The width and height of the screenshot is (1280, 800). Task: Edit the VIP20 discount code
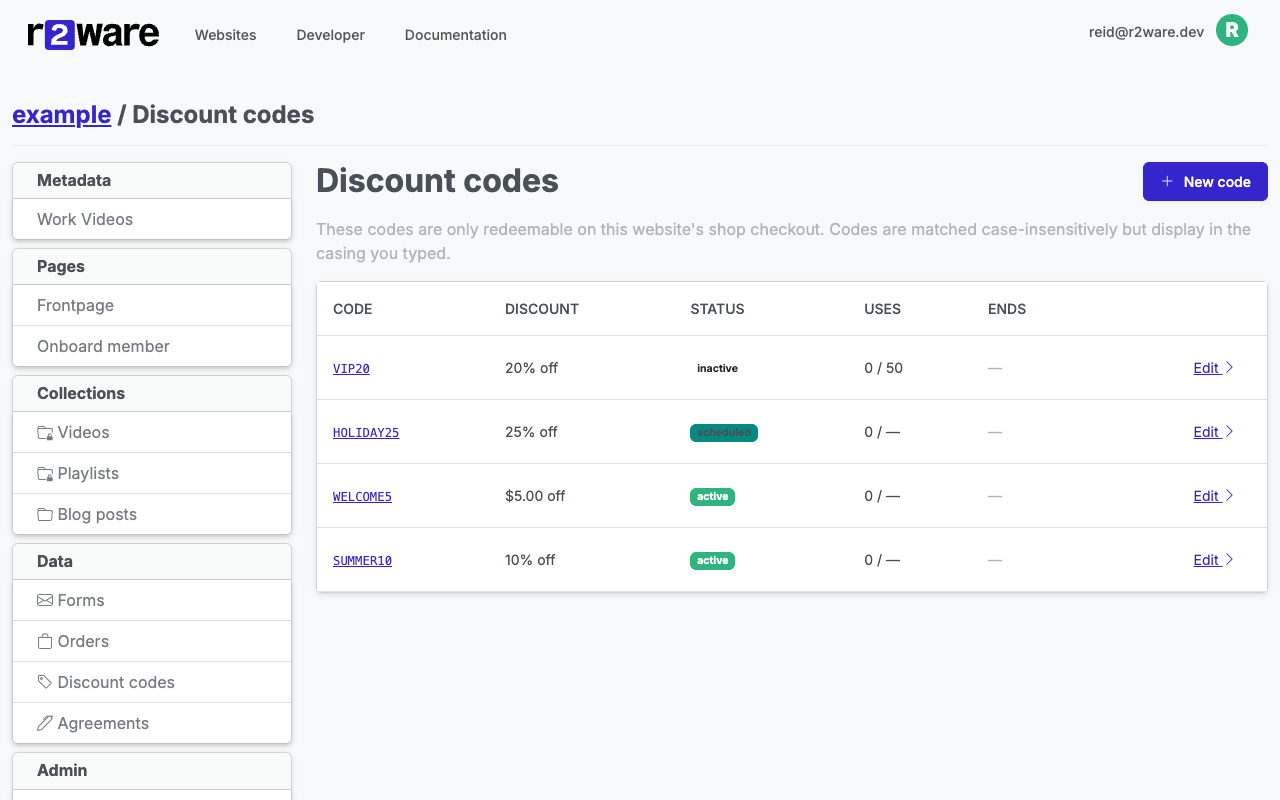coord(1214,368)
